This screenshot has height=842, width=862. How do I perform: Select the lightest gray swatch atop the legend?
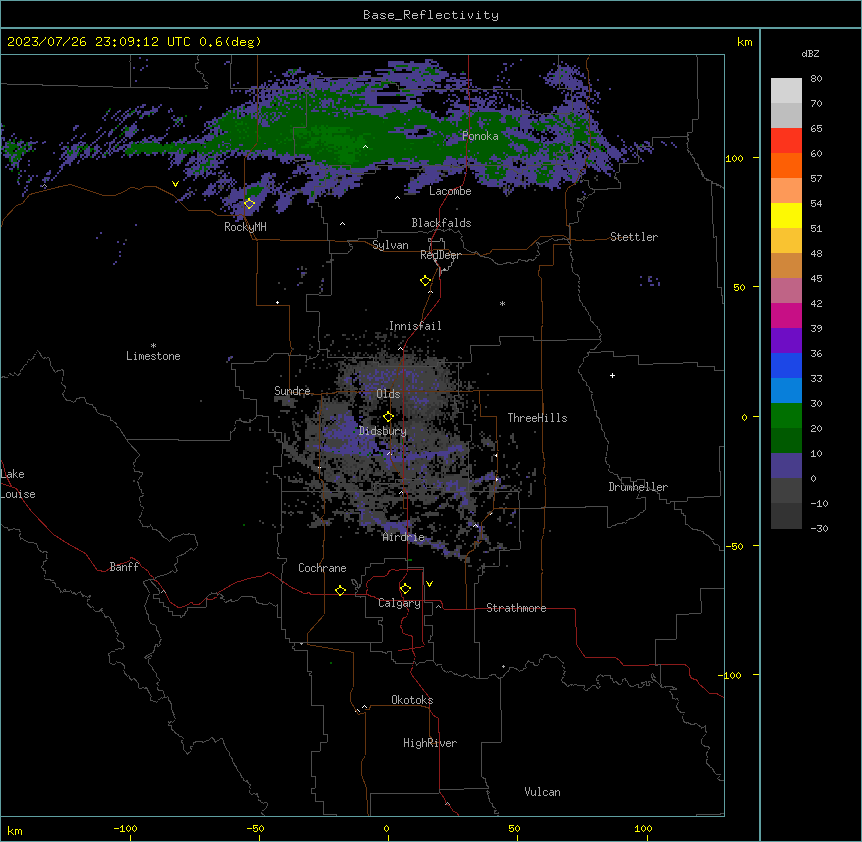(x=786, y=91)
